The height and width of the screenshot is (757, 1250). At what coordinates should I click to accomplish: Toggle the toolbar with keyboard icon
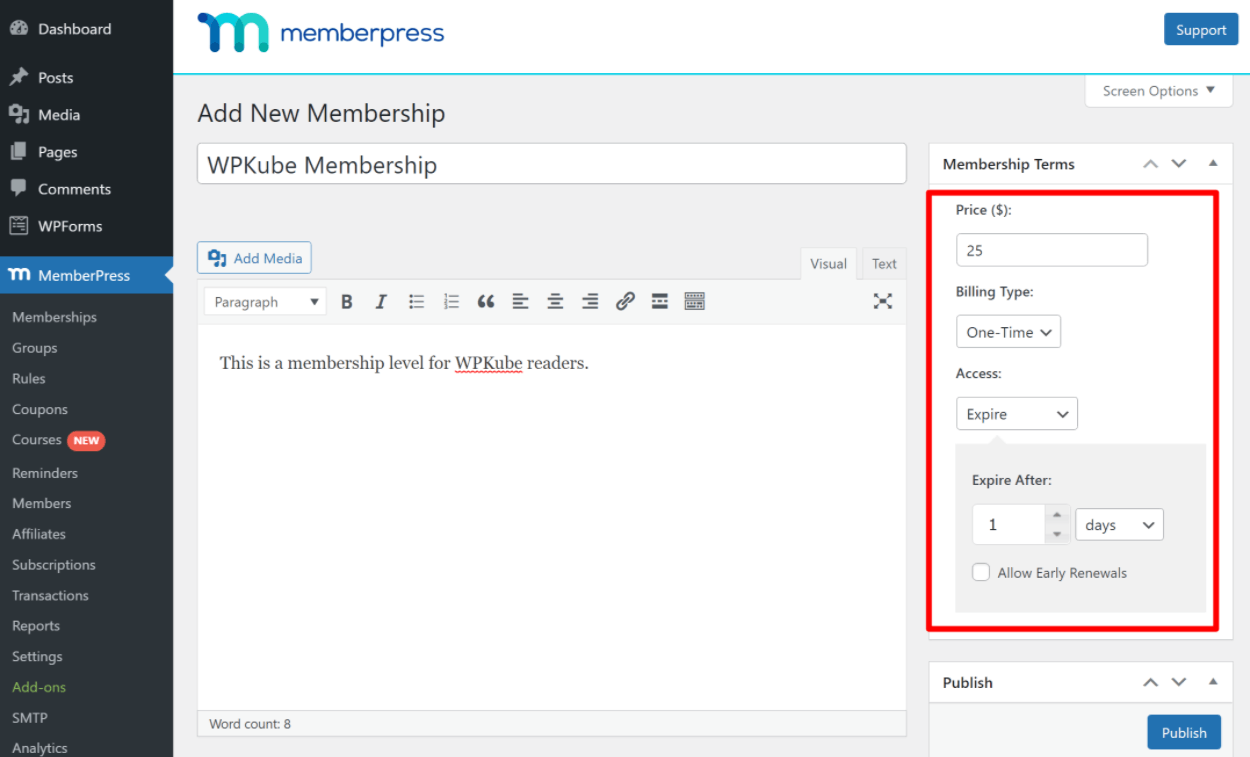tap(695, 301)
